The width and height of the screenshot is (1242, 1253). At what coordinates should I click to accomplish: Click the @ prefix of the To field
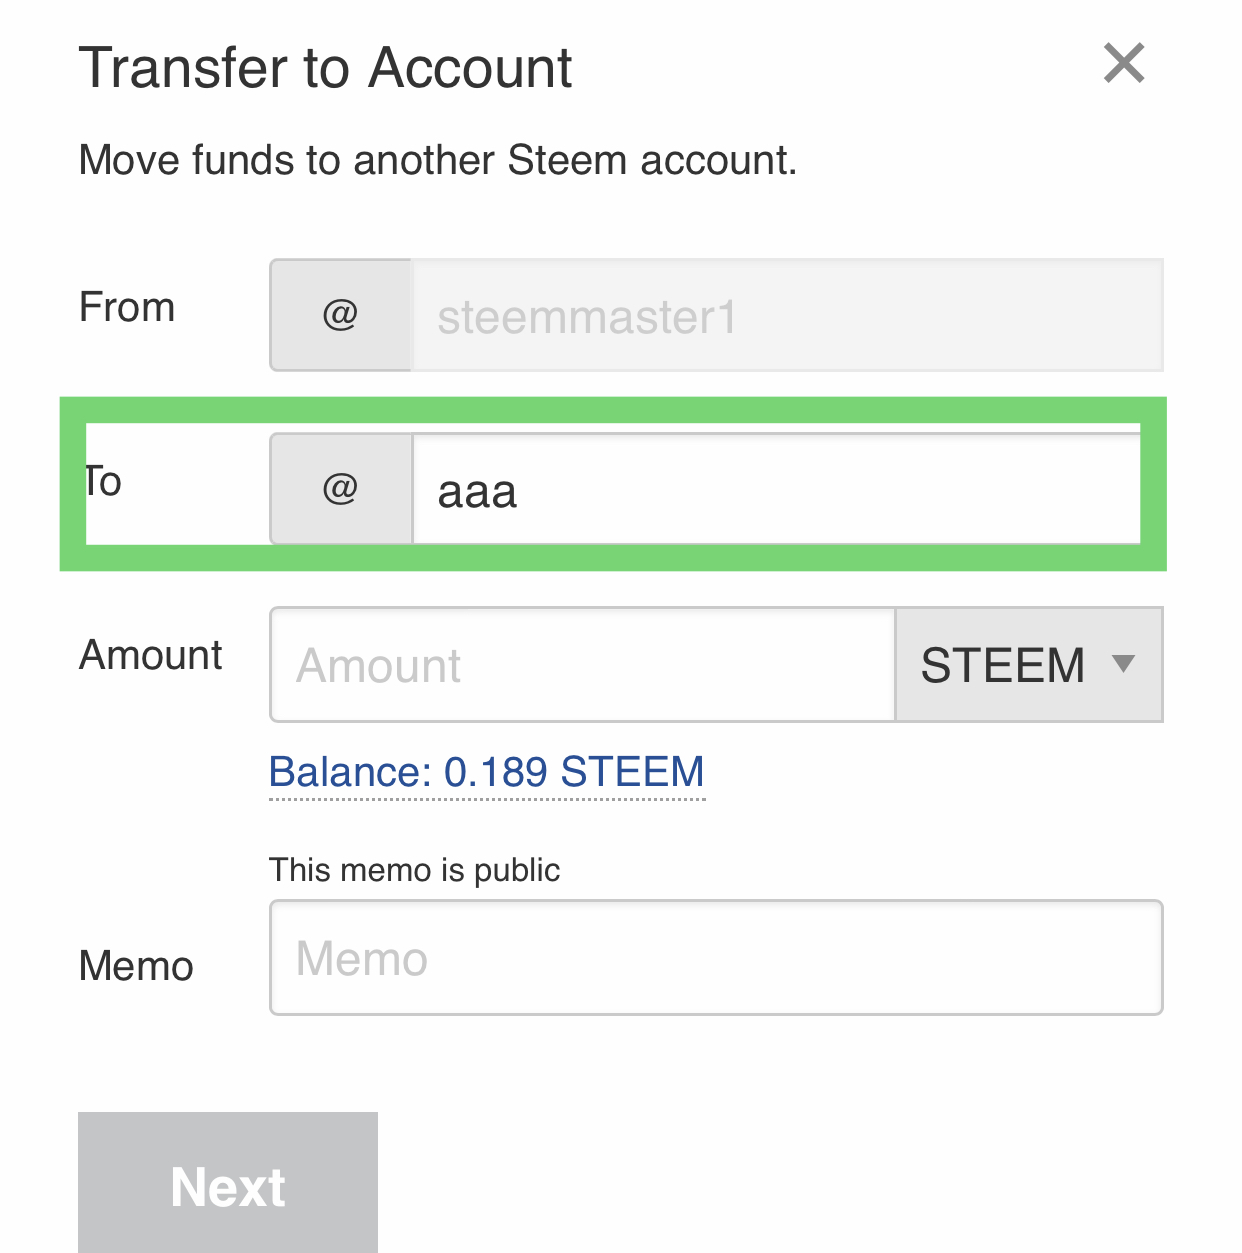coord(341,489)
